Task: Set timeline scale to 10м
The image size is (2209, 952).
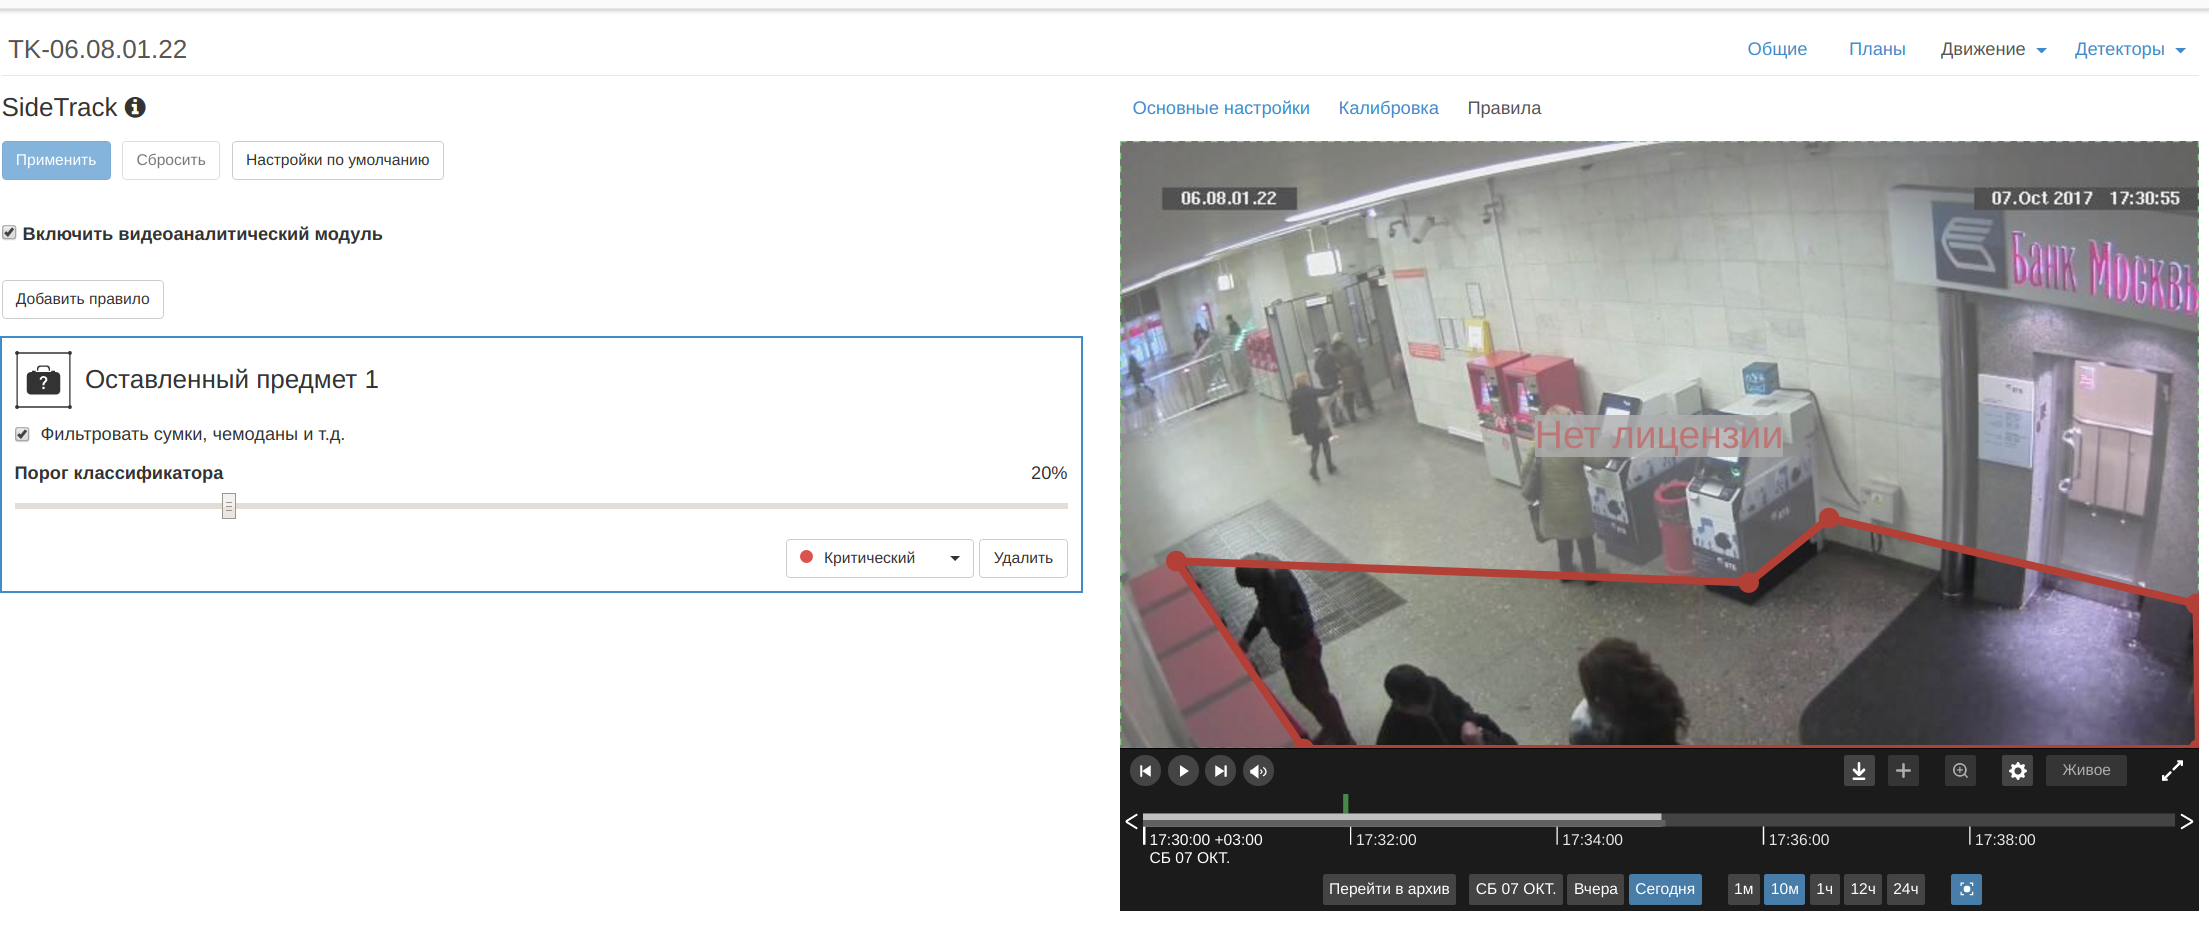Action: point(1784,889)
